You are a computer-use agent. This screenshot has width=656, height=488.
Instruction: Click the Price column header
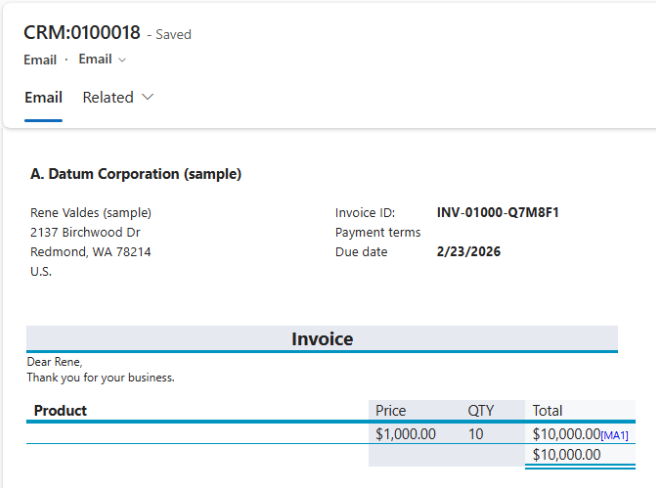click(390, 410)
